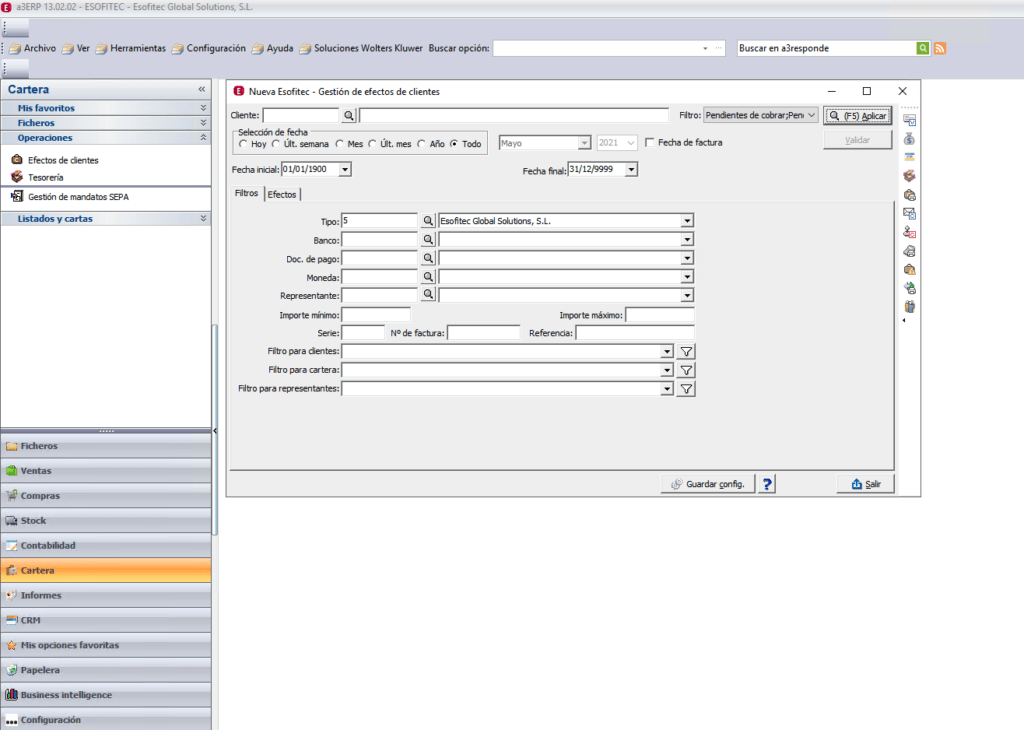
Task: Click the blue question mark help icon
Action: point(767,484)
